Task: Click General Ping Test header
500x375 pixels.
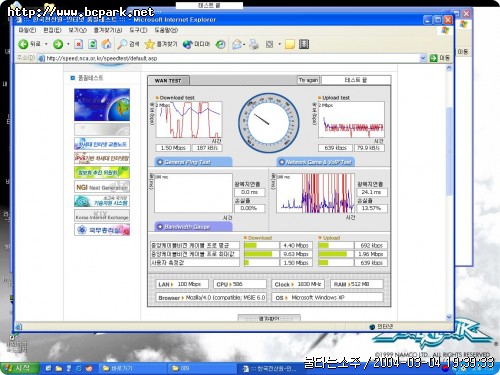Action: [193, 162]
